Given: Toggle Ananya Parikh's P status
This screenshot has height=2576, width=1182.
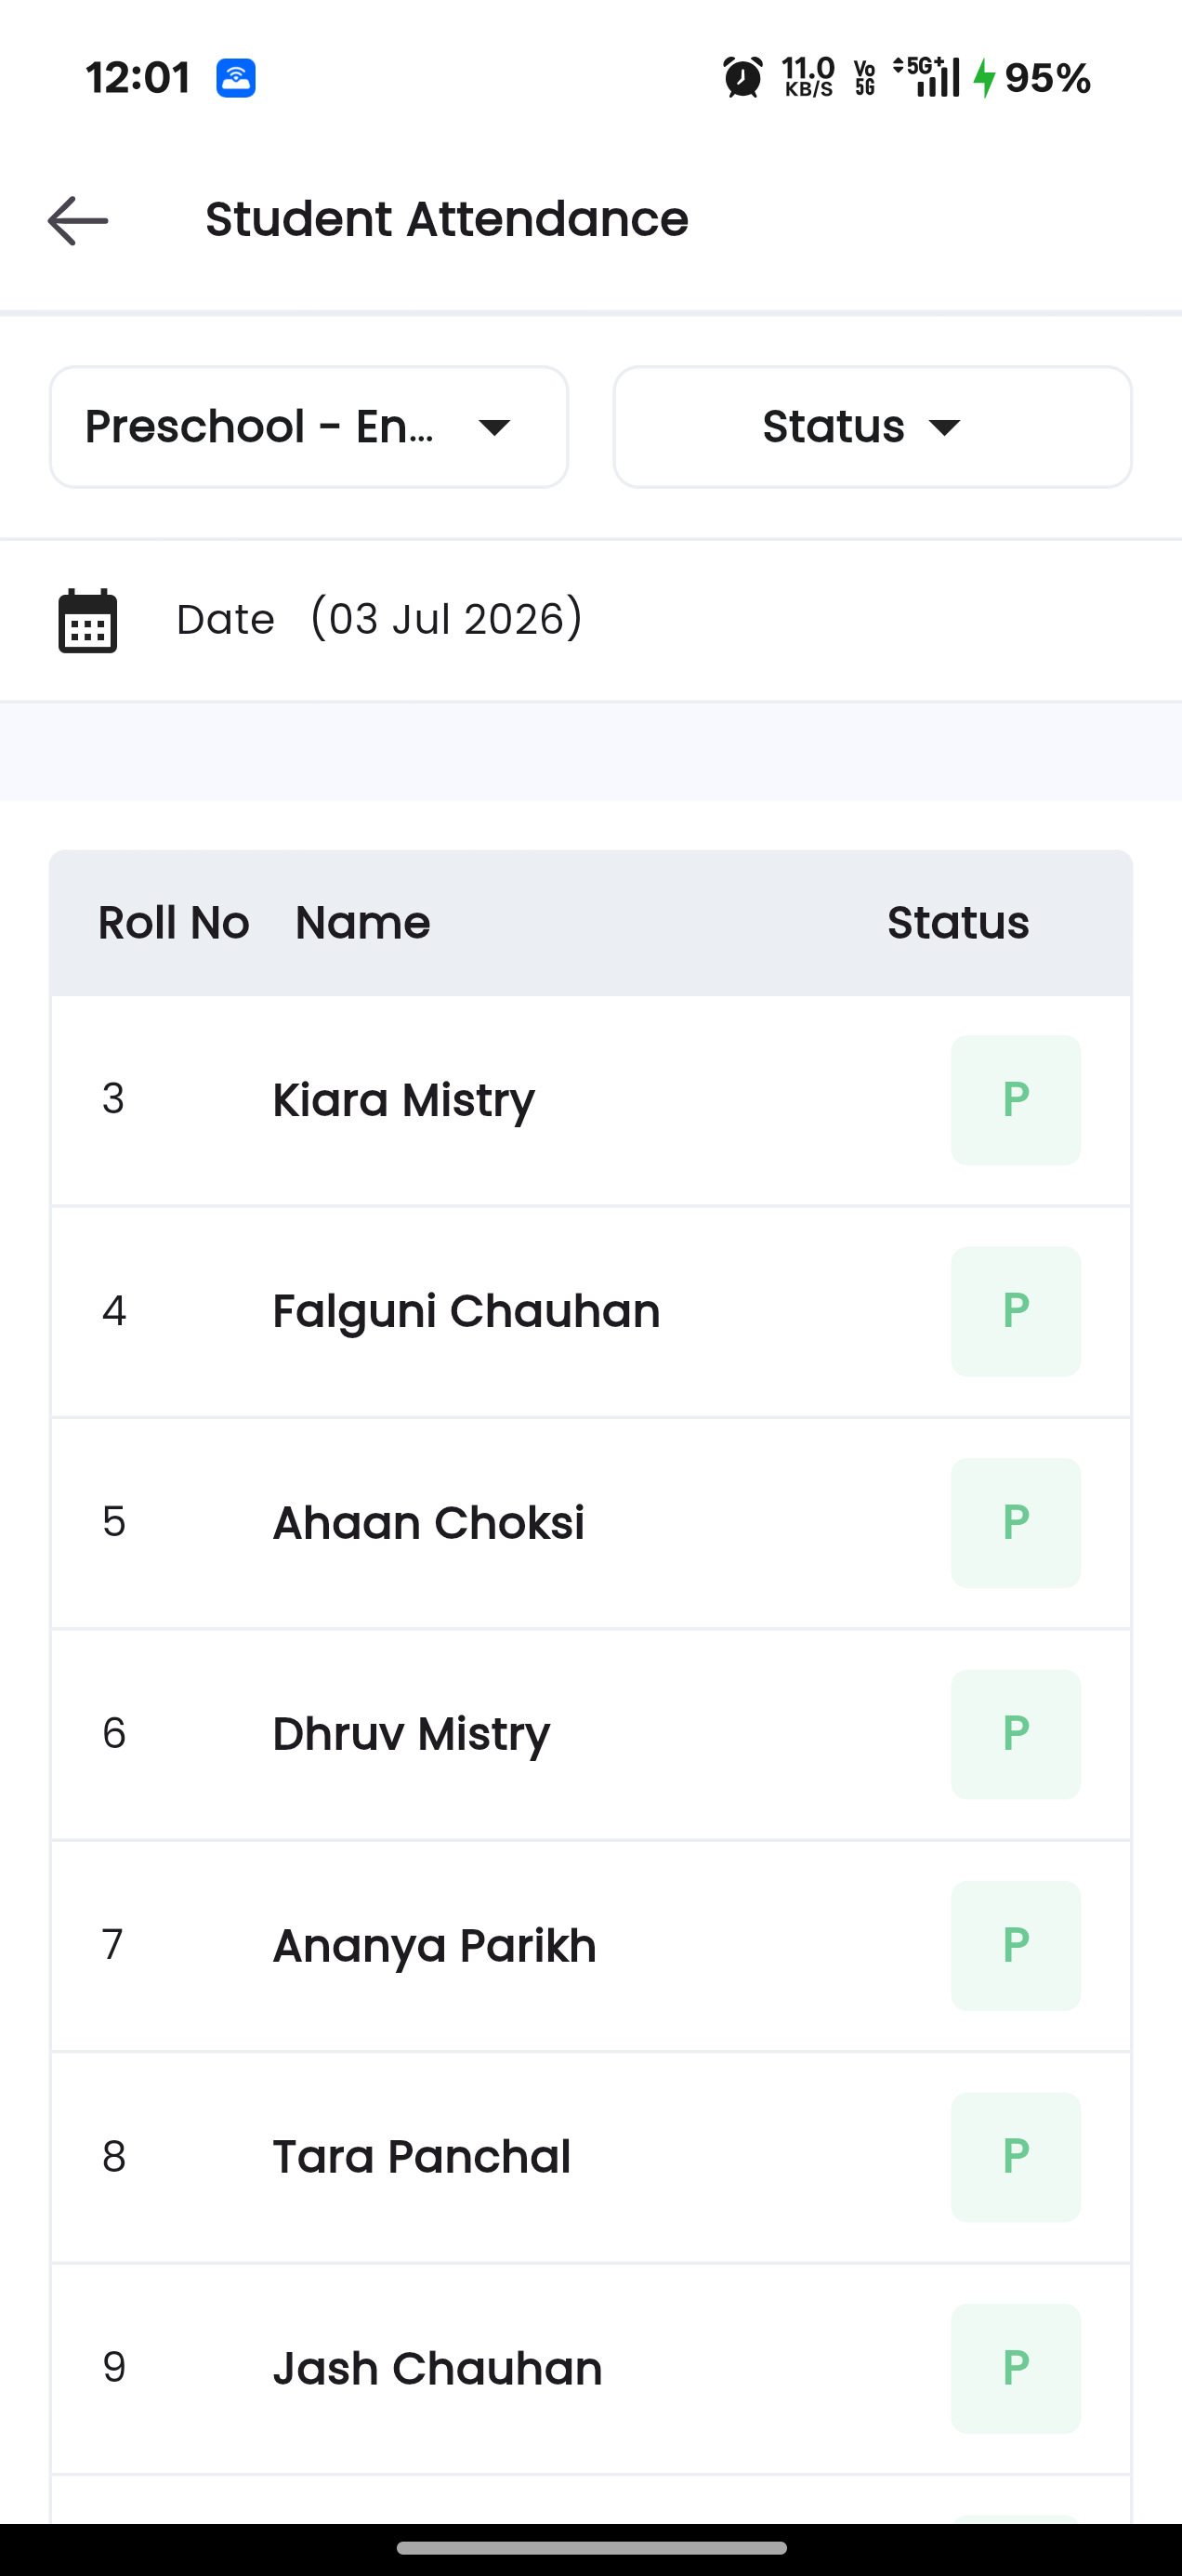Looking at the screenshot, I should [1015, 1946].
